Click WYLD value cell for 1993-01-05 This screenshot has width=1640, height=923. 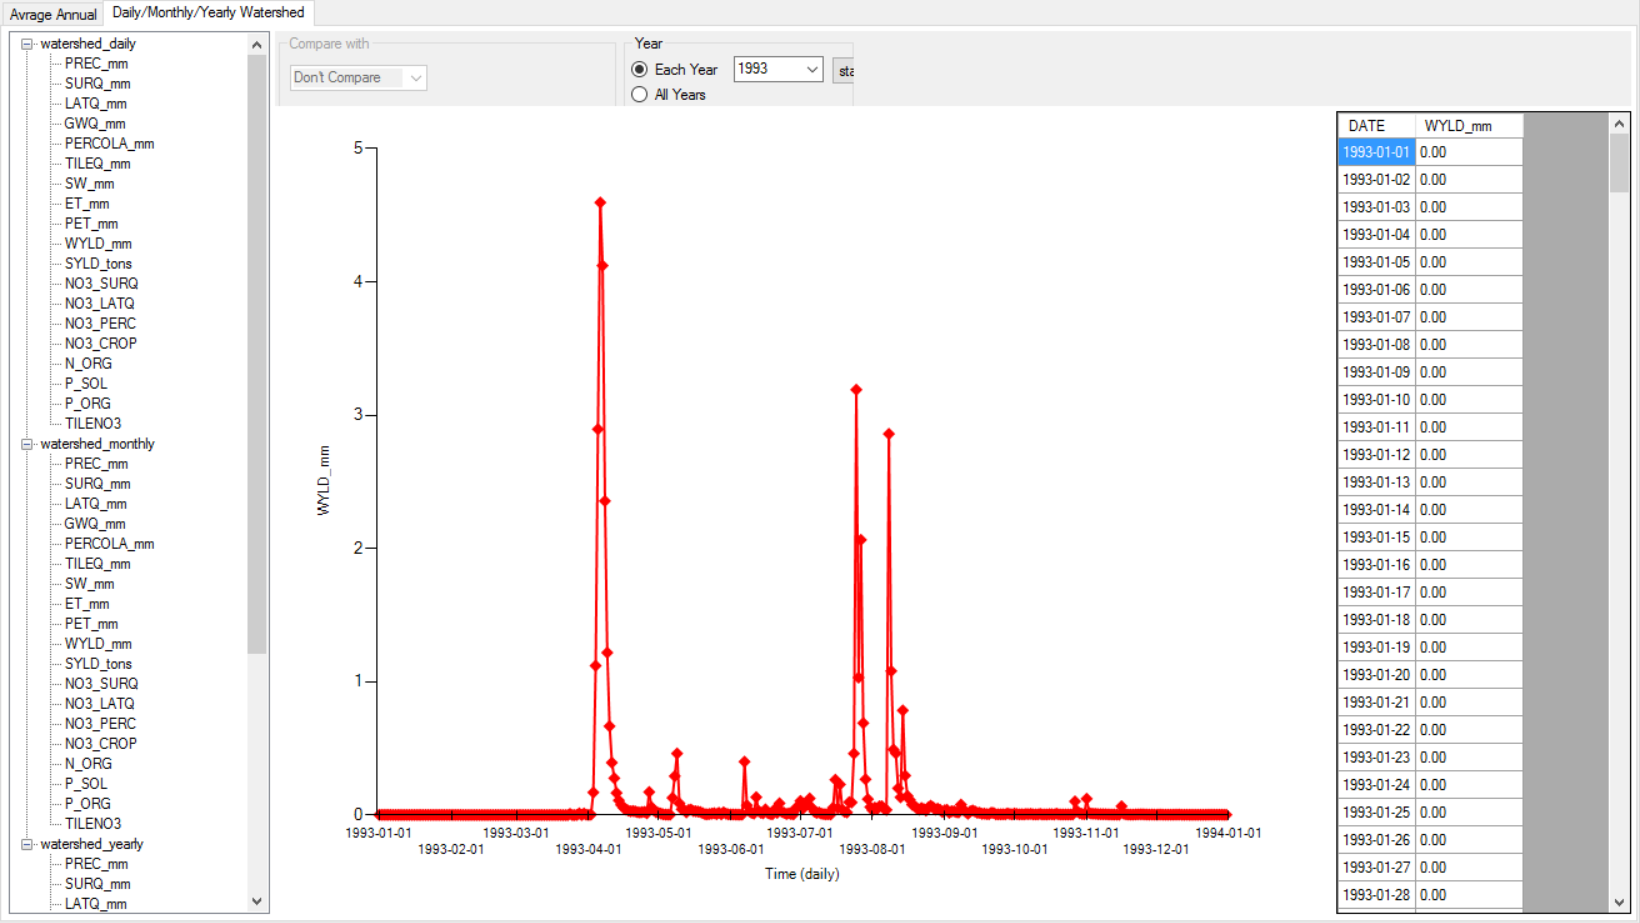click(x=1469, y=262)
